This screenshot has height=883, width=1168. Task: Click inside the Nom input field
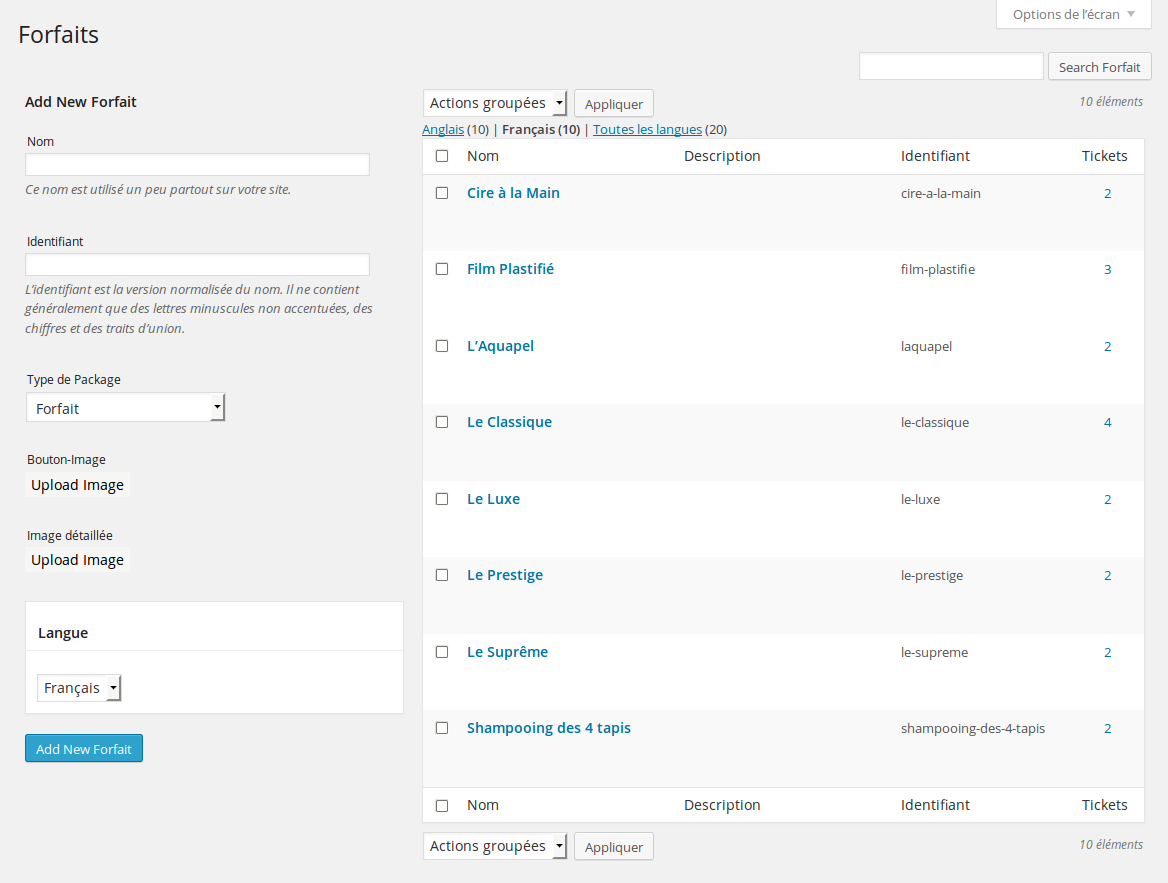click(x=196, y=164)
